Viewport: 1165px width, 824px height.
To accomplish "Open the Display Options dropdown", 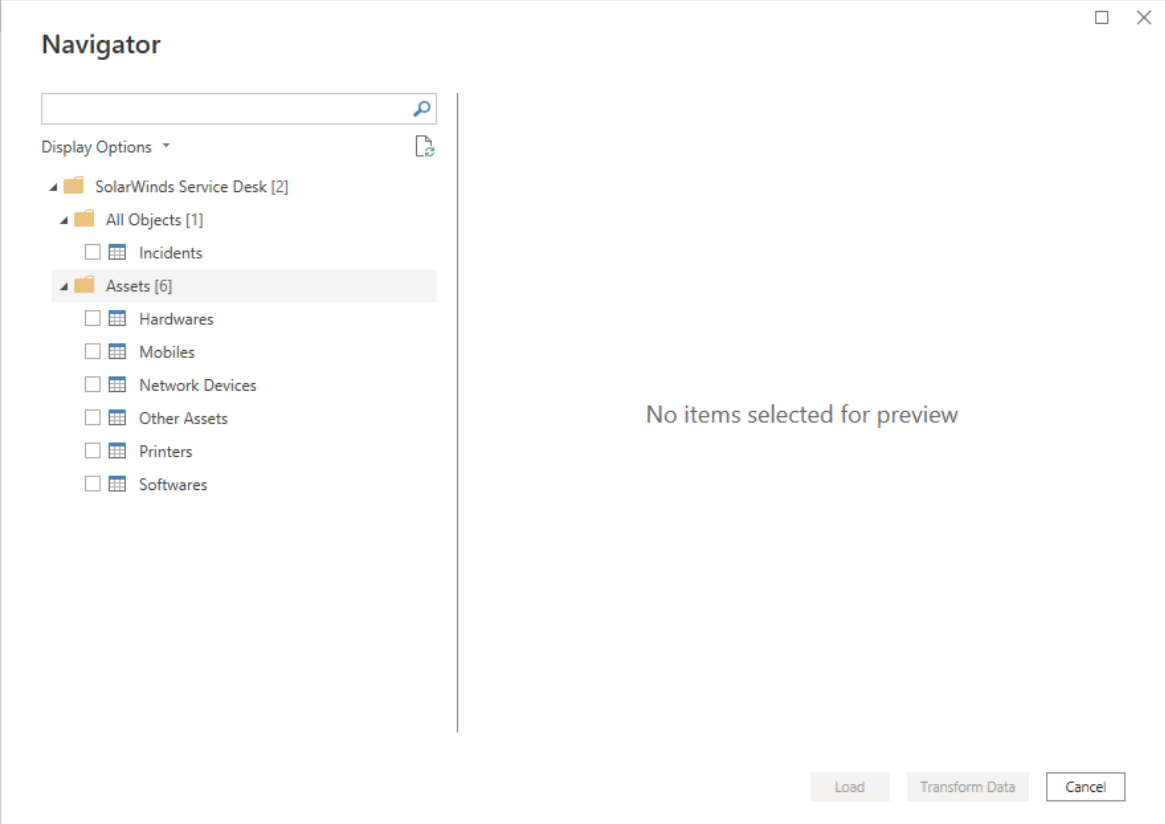I will pyautogui.click(x=106, y=147).
